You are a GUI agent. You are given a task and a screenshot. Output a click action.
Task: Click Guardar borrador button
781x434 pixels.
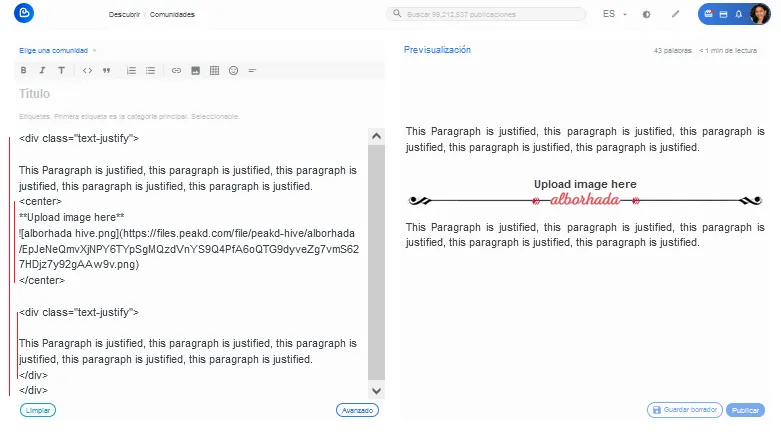tap(685, 410)
